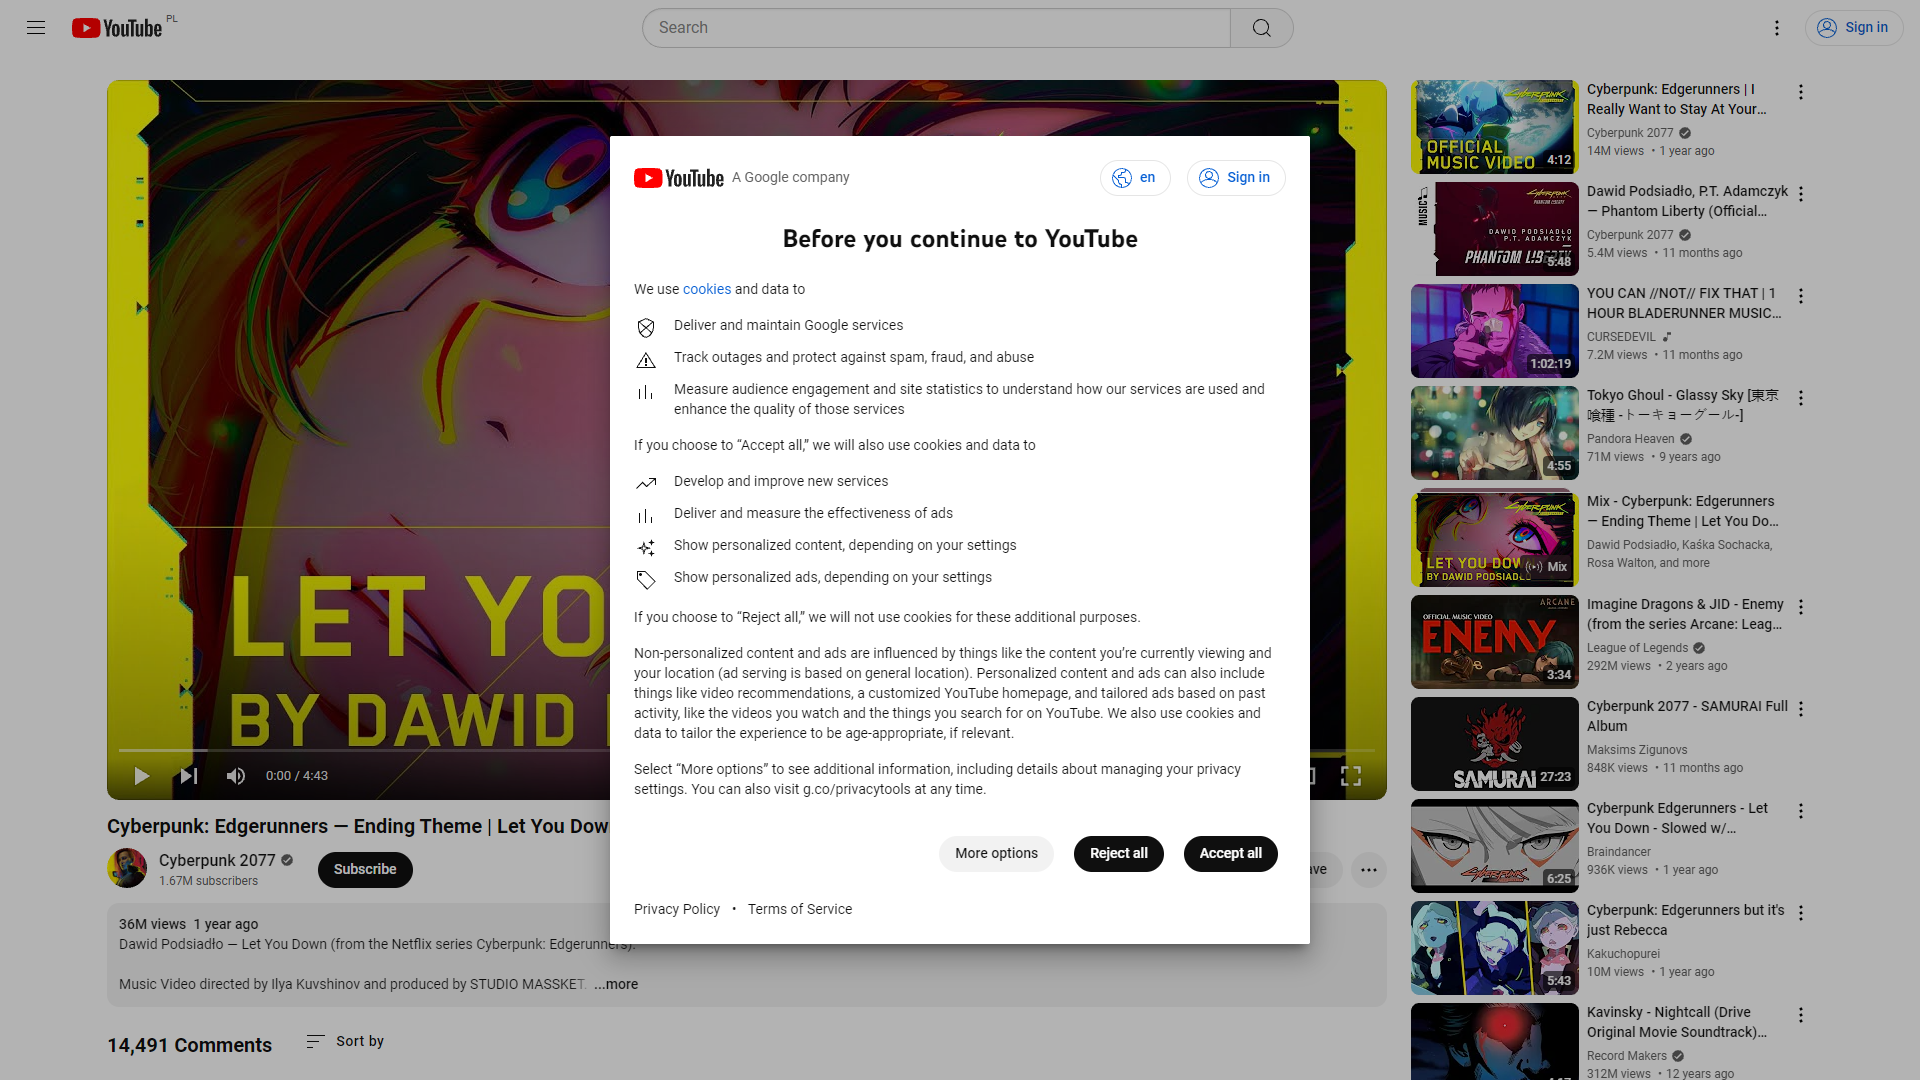Click the Accept all button
1920x1080 pixels.
1230,854
